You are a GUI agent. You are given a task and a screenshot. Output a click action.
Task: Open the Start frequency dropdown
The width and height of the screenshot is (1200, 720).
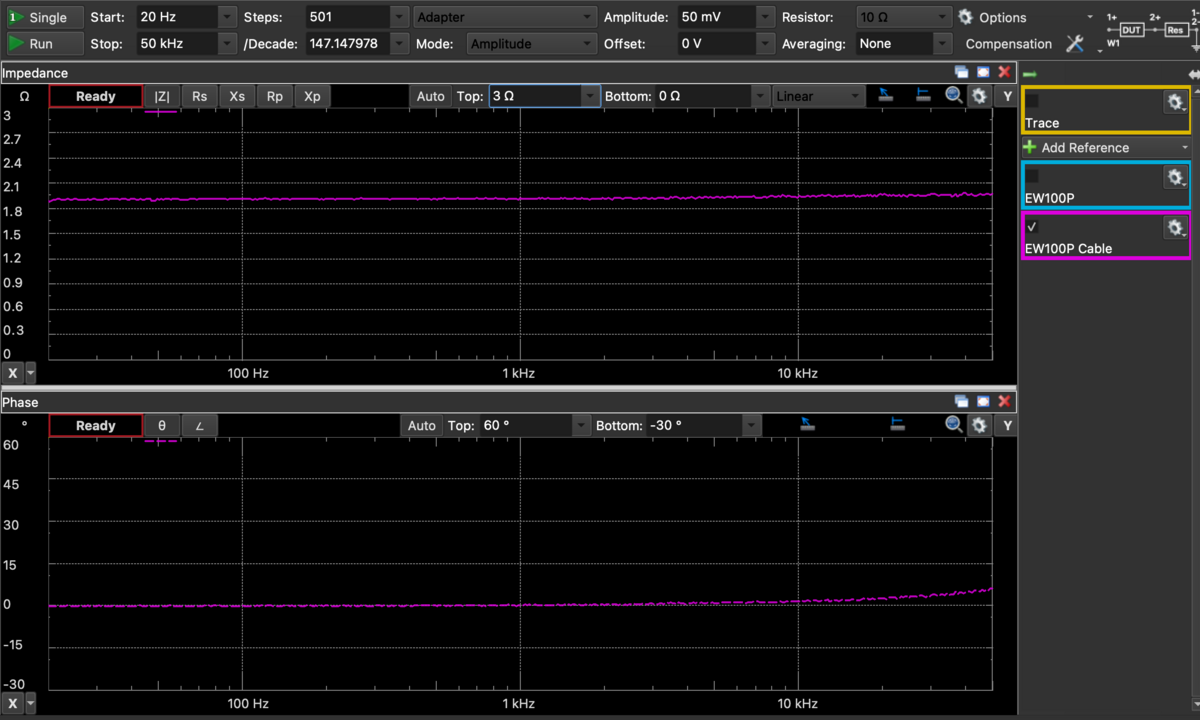228,17
